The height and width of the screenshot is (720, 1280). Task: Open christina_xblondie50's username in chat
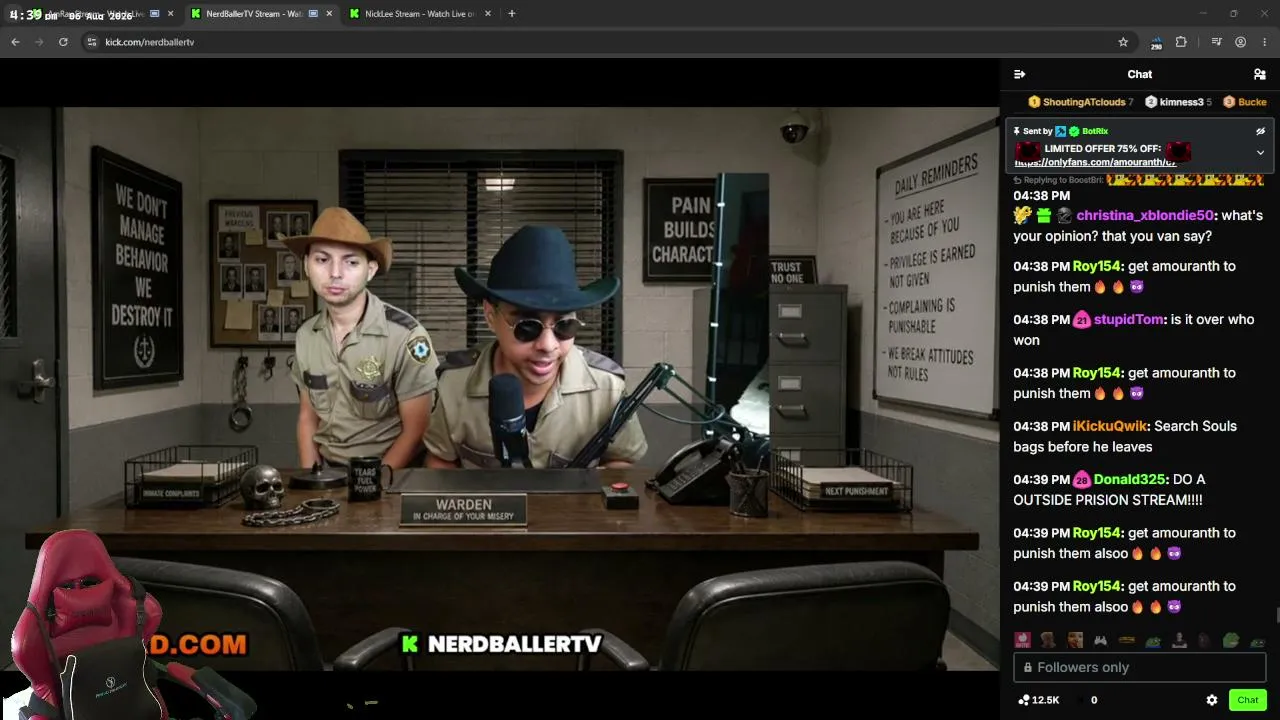click(x=1145, y=215)
